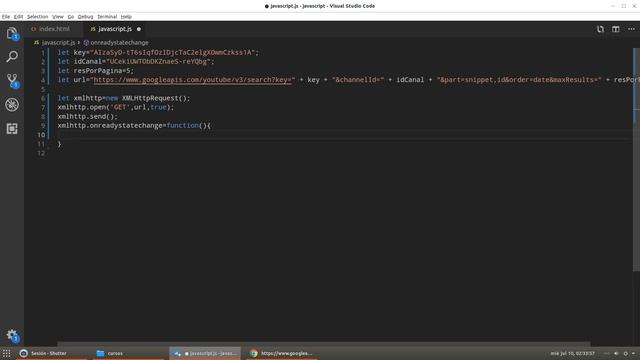Open the Source Control view
The height and width of the screenshot is (360, 640).
click(12, 80)
